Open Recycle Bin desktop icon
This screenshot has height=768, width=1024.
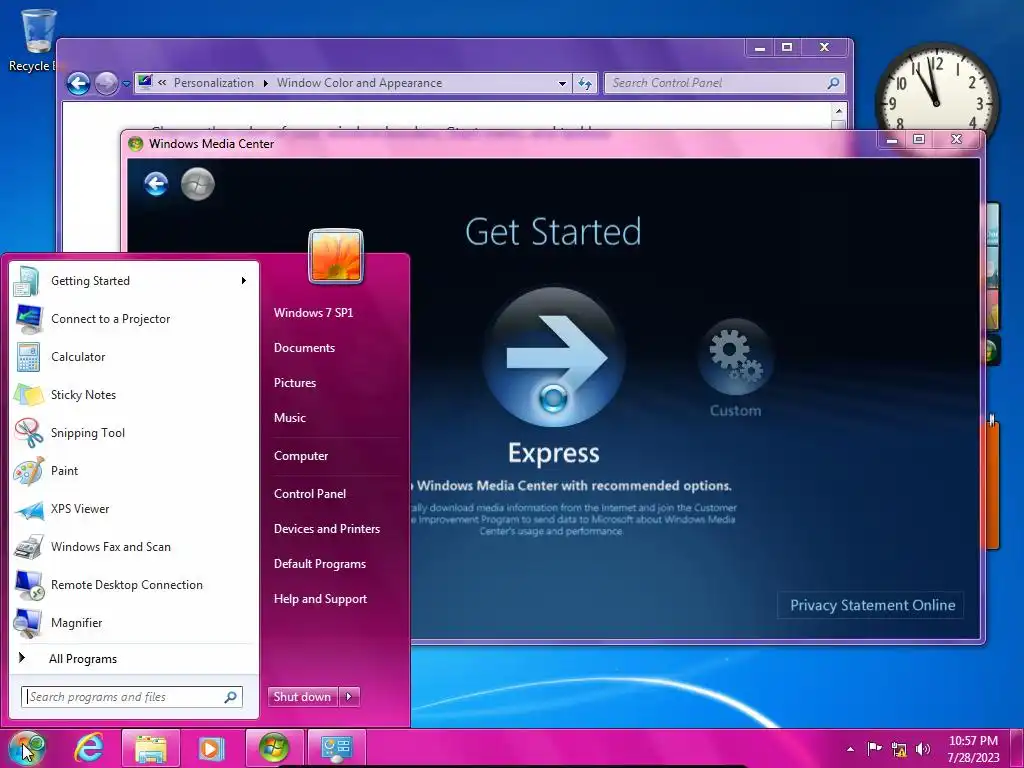(37, 40)
